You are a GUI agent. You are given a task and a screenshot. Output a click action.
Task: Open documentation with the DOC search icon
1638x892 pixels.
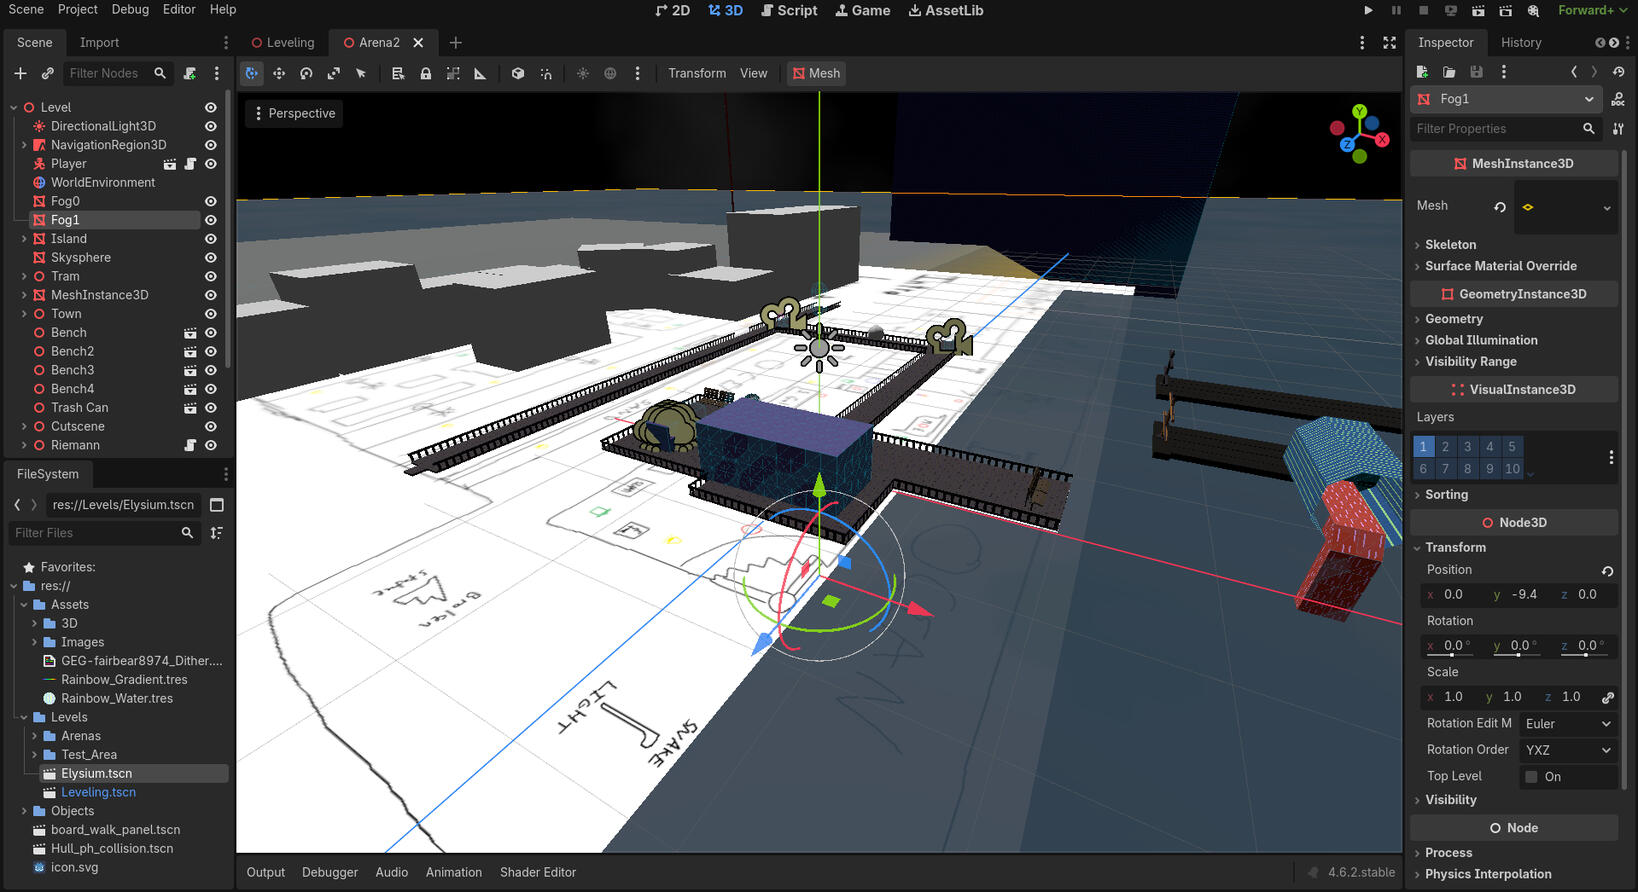(1618, 99)
